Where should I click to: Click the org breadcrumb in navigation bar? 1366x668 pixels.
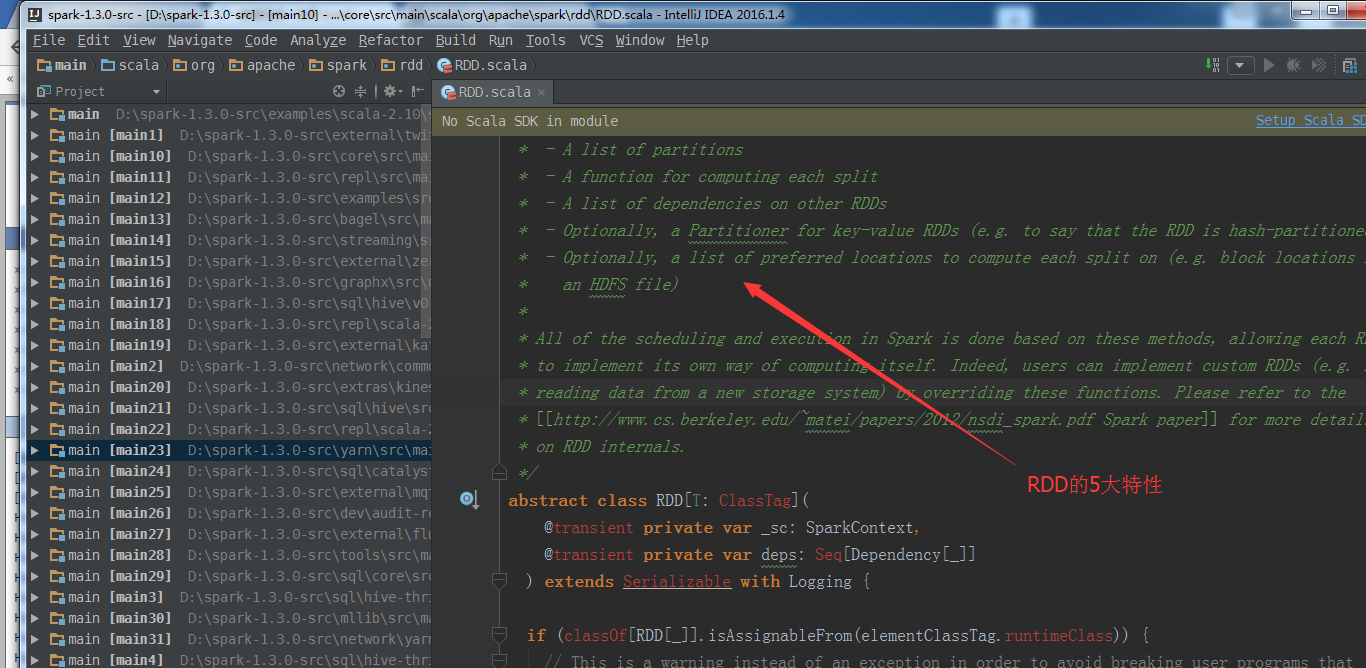(x=195, y=65)
